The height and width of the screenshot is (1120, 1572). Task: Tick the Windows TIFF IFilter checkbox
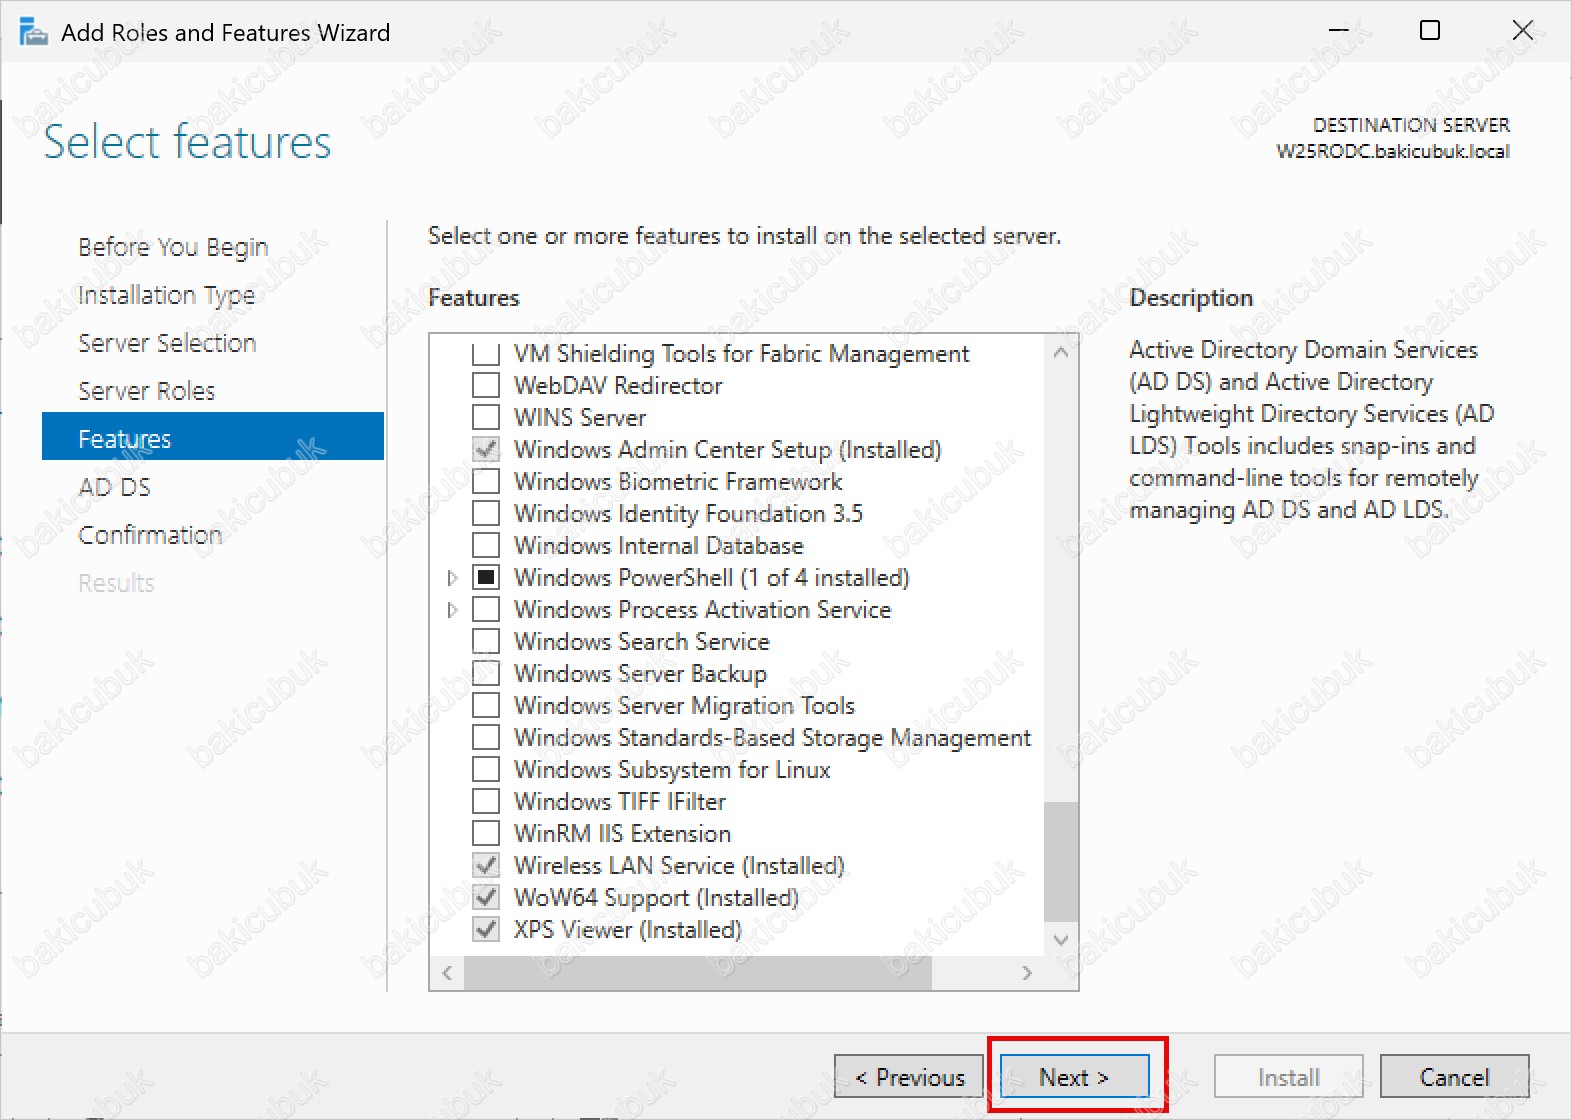[x=486, y=801]
